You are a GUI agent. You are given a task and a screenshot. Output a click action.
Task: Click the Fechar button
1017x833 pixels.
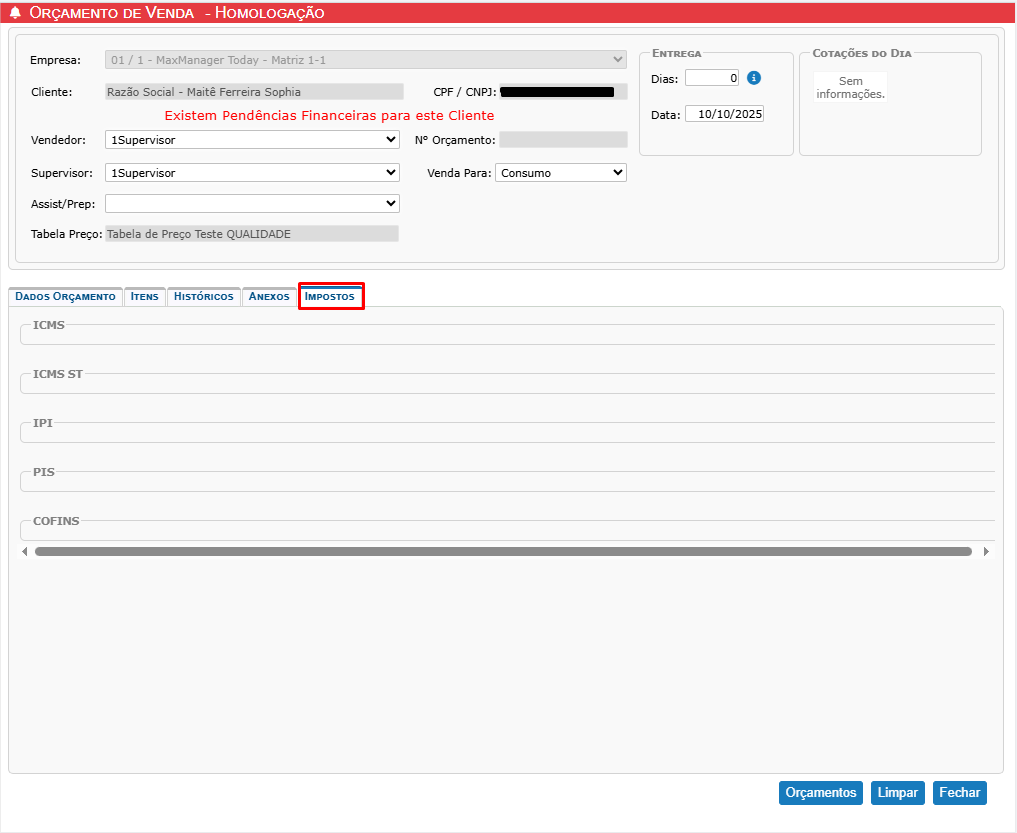pos(959,793)
